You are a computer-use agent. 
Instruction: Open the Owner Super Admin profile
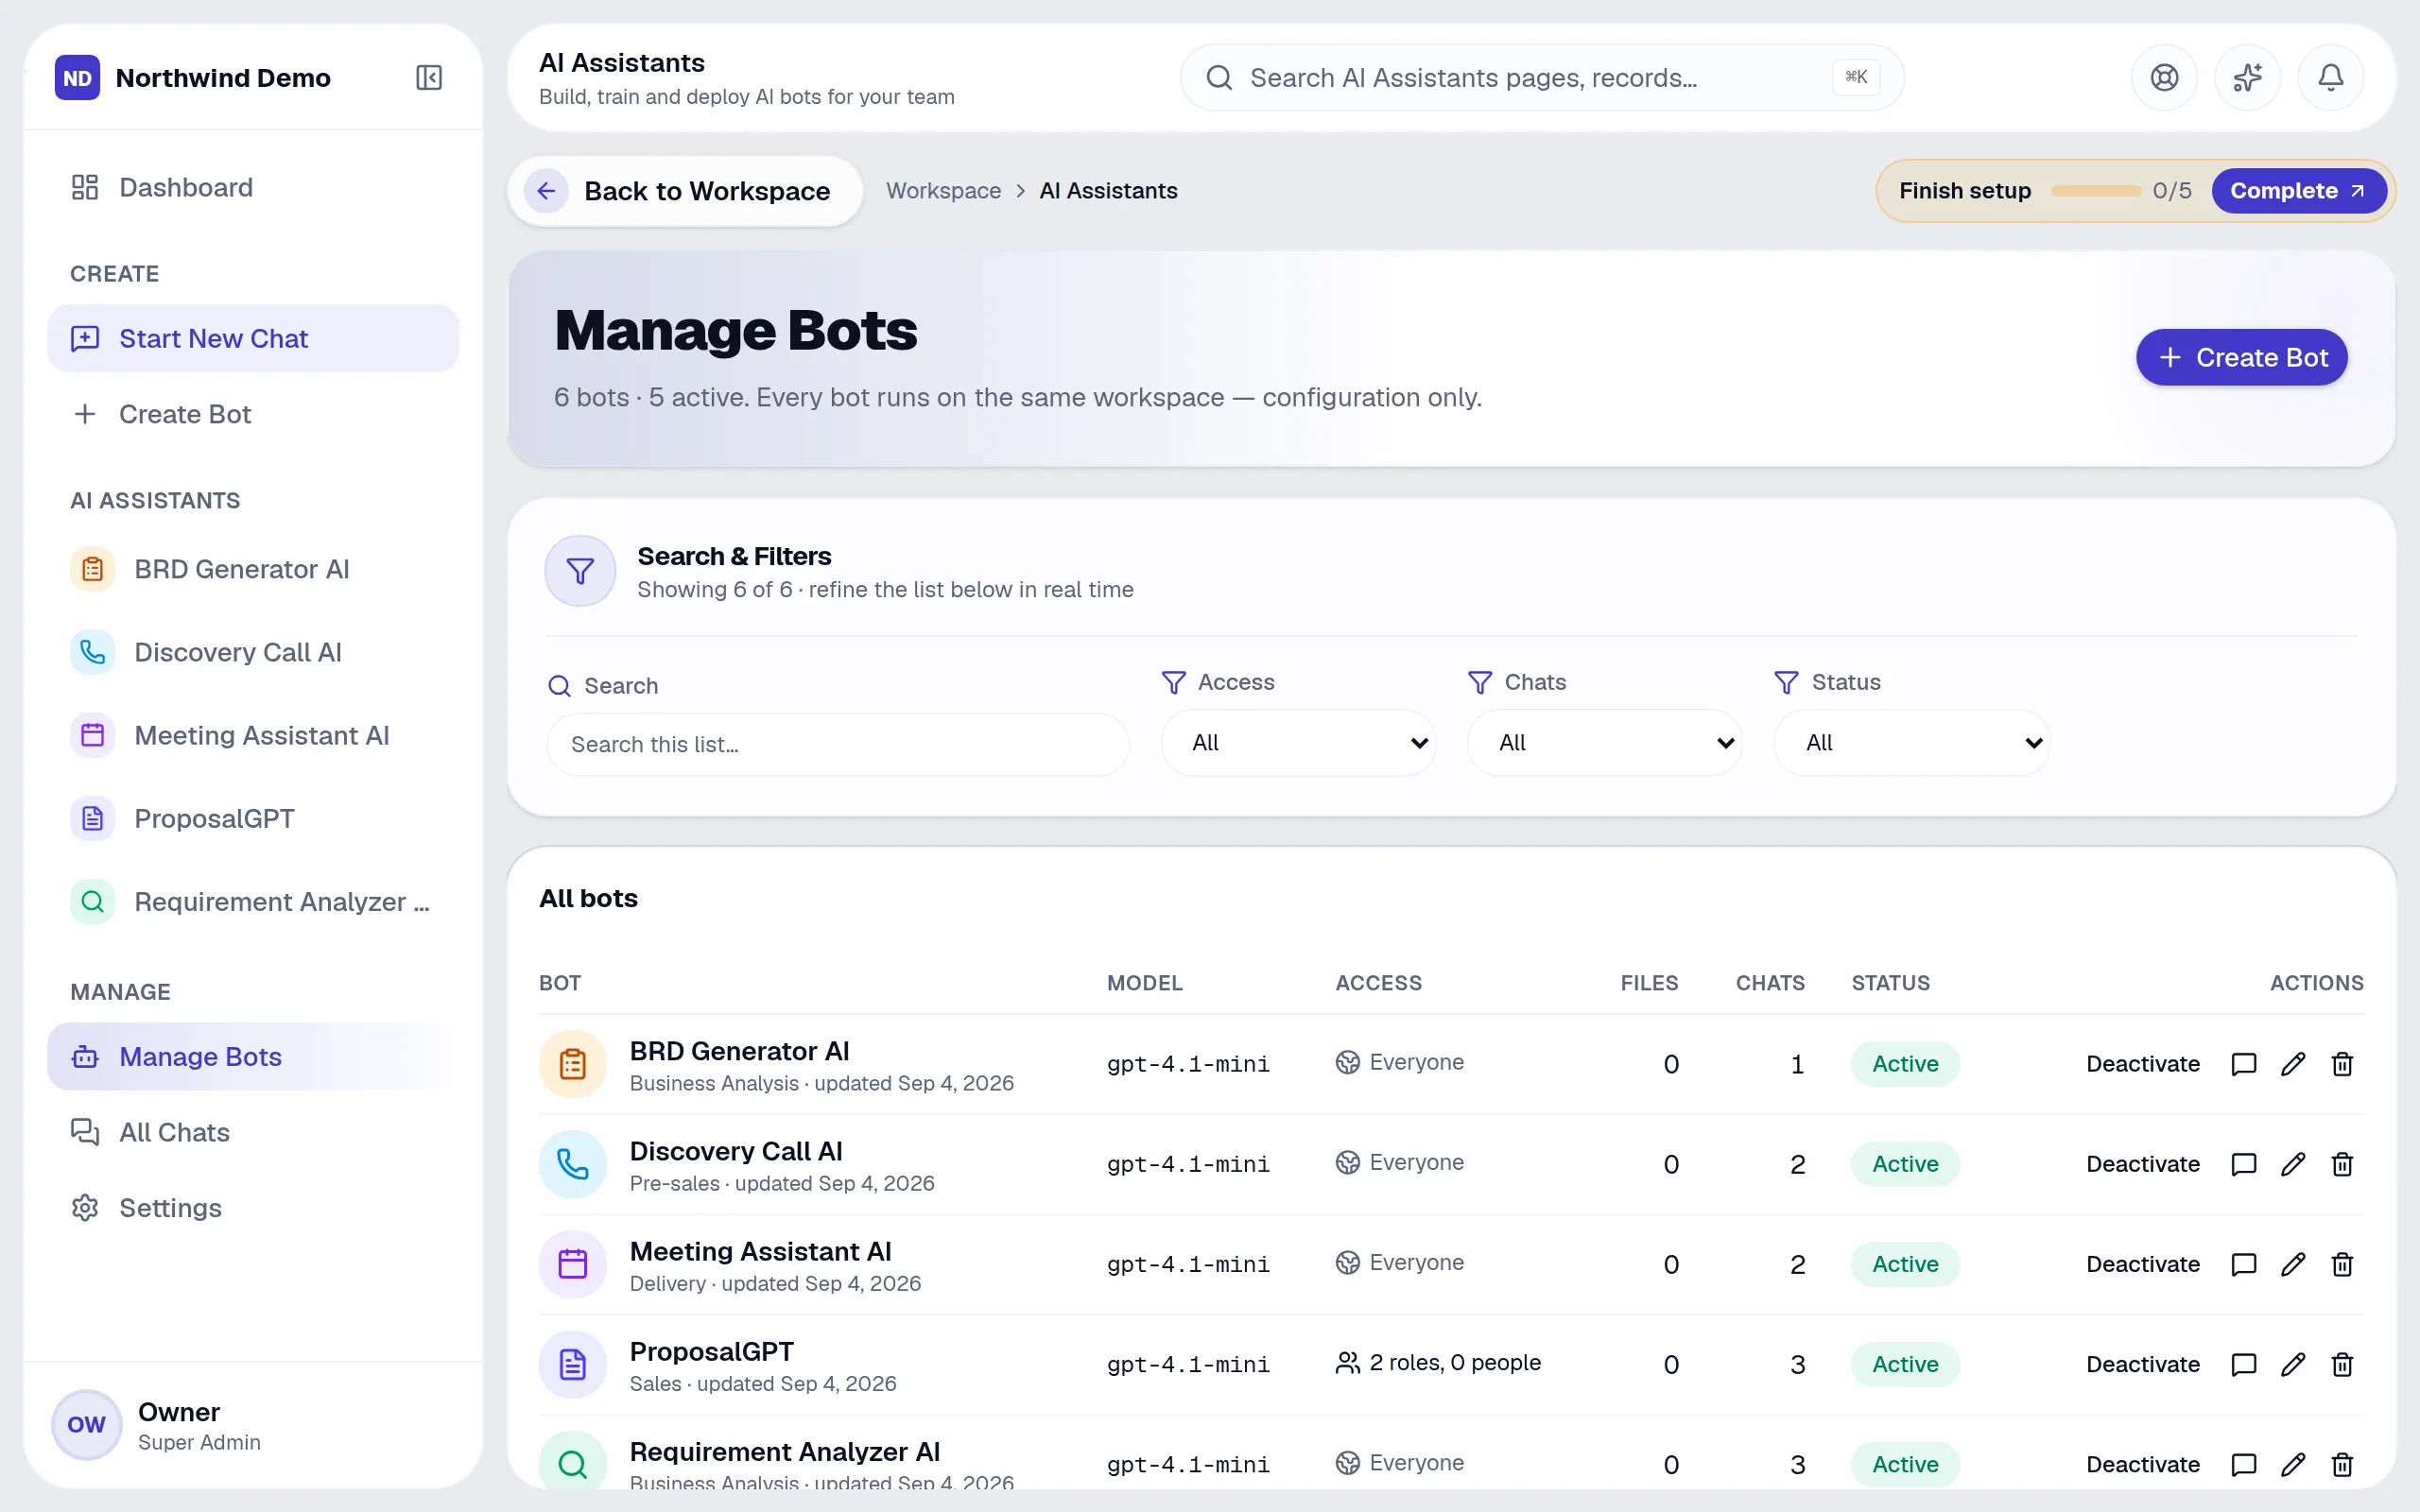[253, 1425]
